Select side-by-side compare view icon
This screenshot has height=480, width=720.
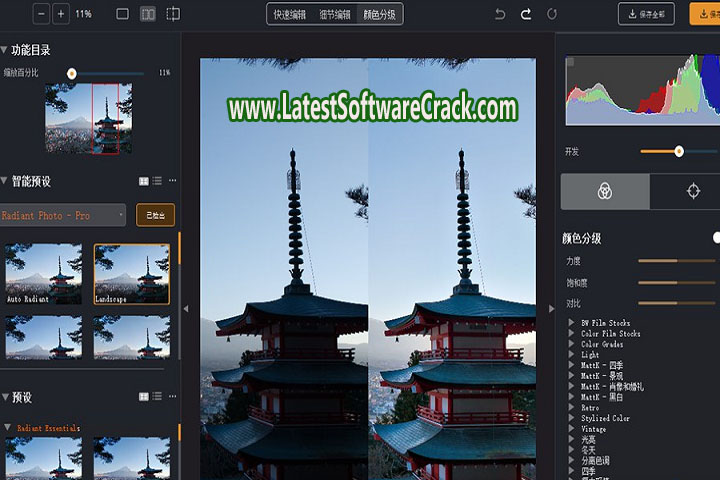(148, 14)
